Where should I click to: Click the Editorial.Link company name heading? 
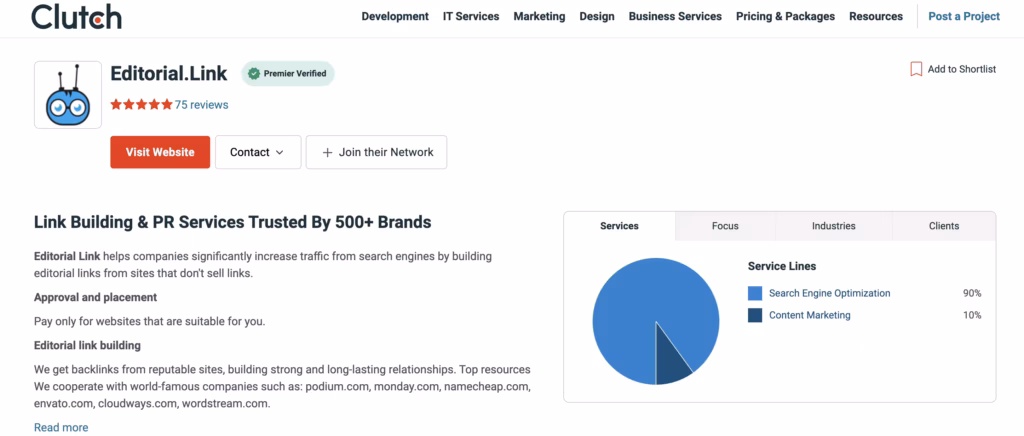[168, 74]
